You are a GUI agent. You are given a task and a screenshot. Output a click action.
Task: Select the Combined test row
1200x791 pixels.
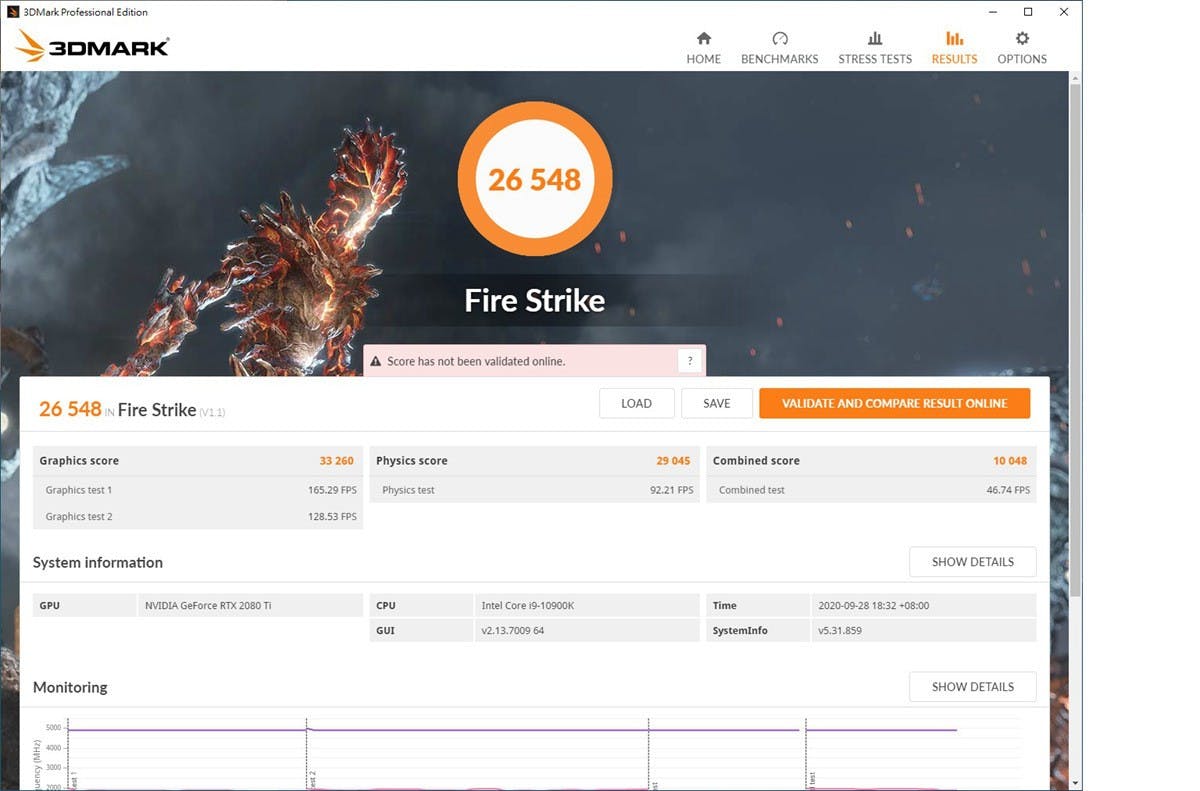pyautogui.click(x=871, y=490)
